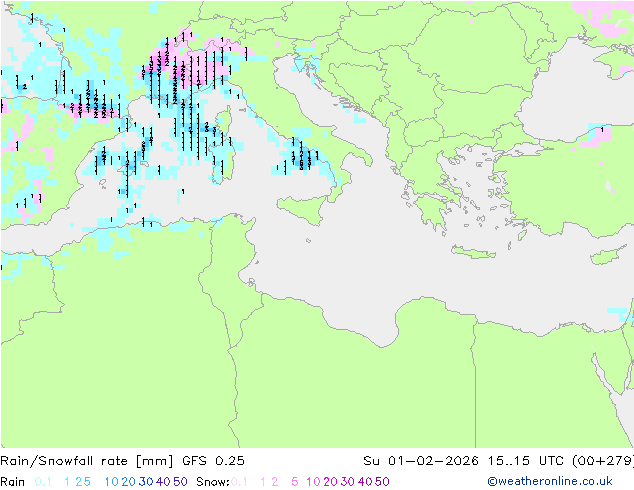Select the Snow legend value 10

[x=313, y=482]
